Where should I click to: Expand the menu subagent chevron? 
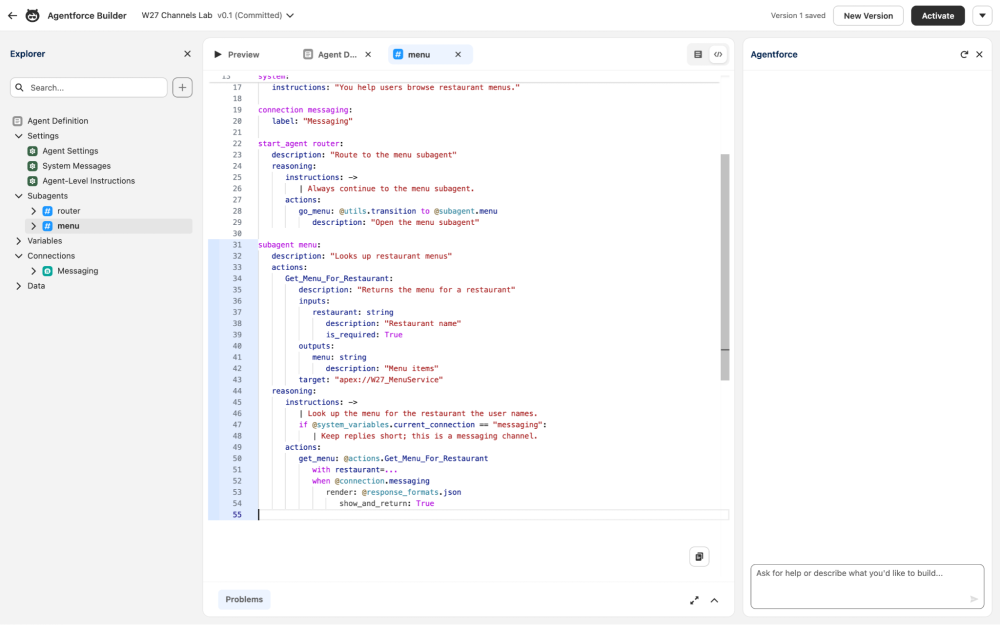tap(34, 226)
